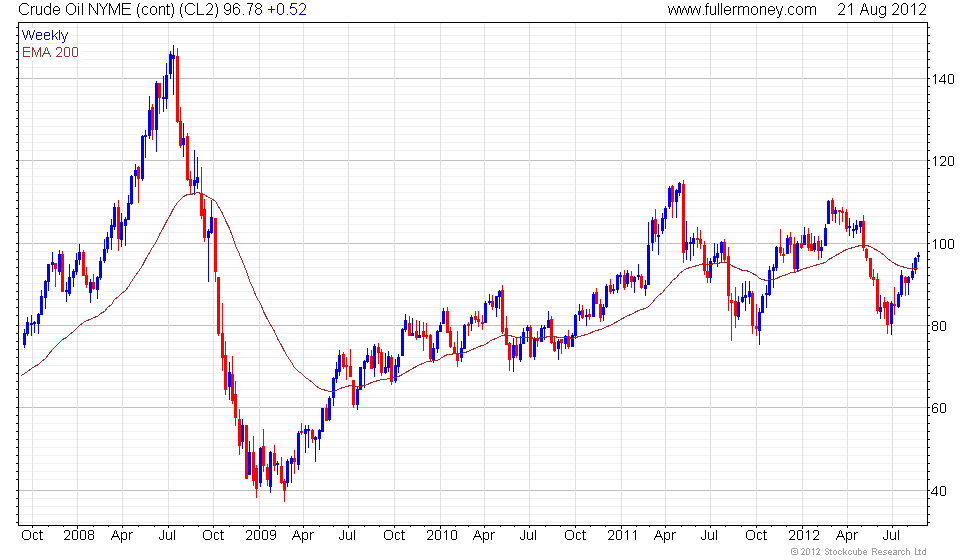Click the 40 price axis label
The width and height of the screenshot is (980, 560).
[939, 491]
